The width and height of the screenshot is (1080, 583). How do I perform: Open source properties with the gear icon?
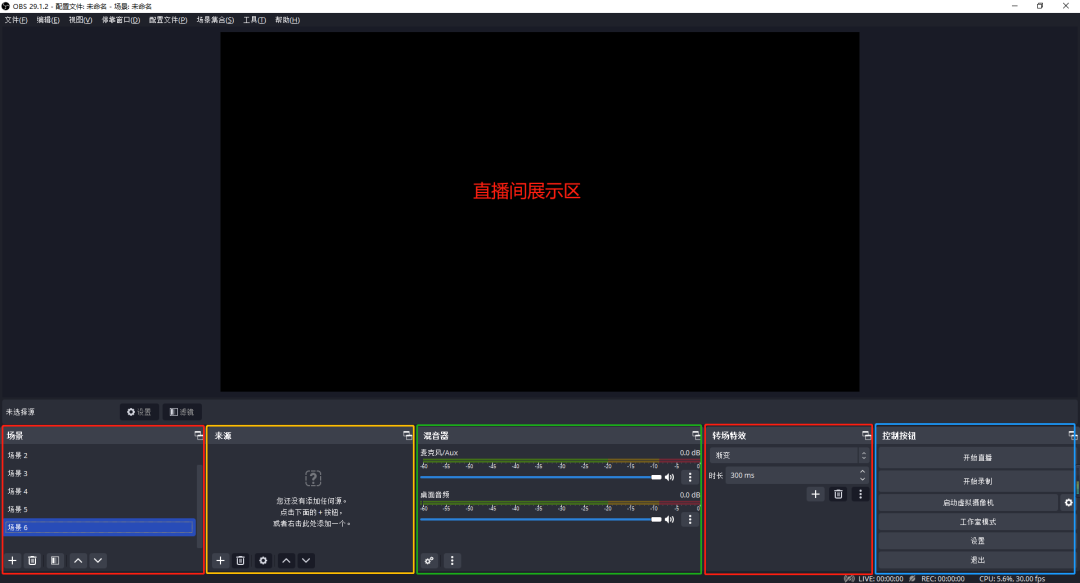point(263,560)
